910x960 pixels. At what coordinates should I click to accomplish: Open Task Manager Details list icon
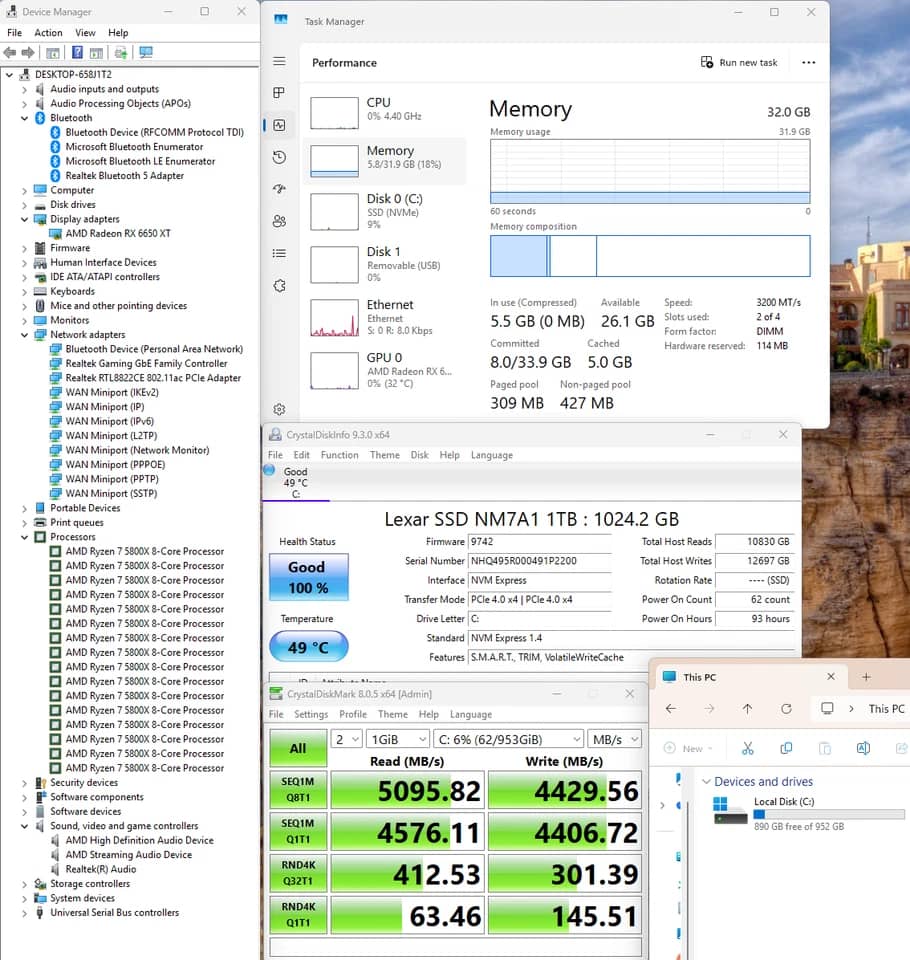point(279,253)
